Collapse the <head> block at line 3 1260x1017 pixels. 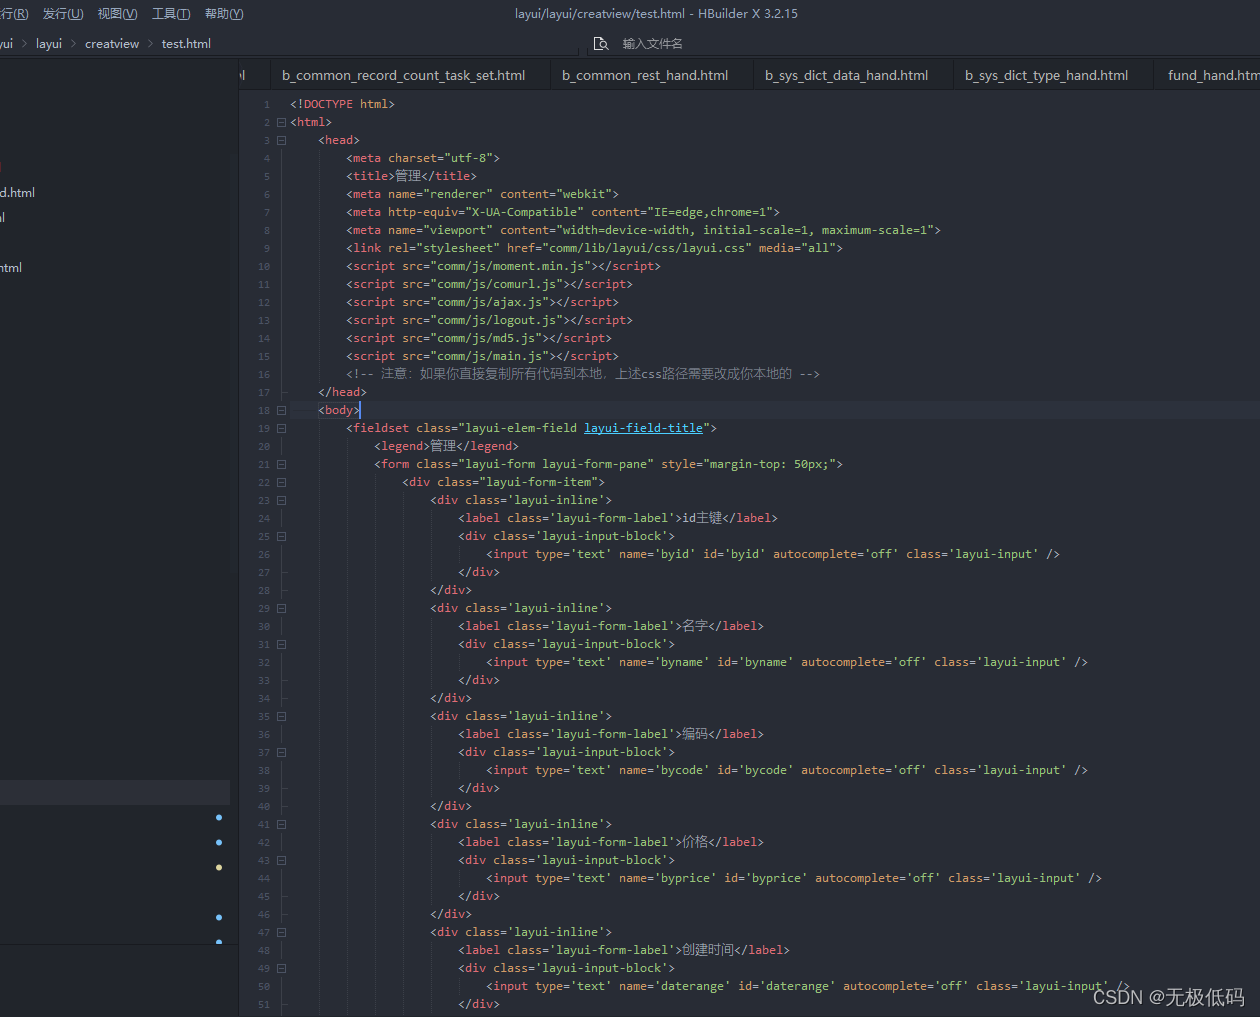[x=281, y=140]
